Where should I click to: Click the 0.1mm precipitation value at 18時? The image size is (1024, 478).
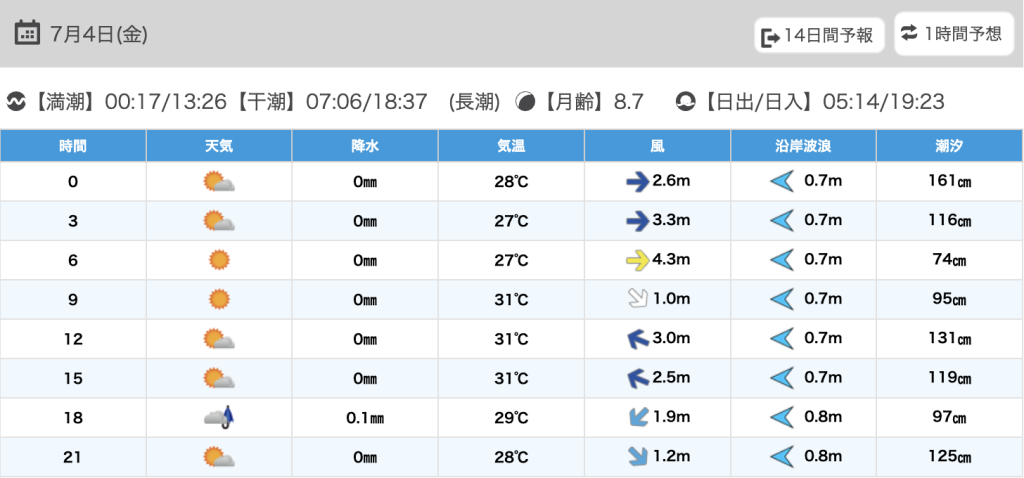point(365,417)
